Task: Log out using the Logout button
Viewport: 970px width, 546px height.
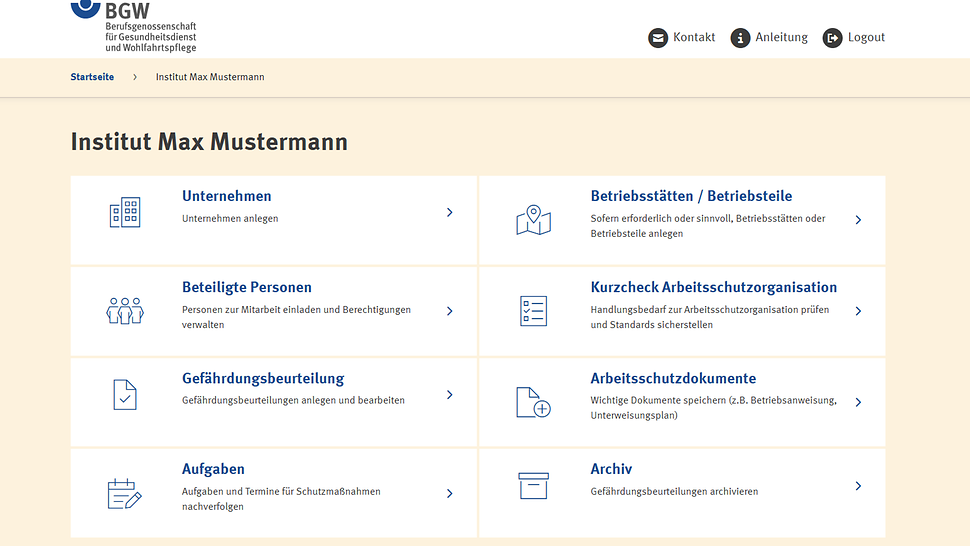Action: (854, 38)
